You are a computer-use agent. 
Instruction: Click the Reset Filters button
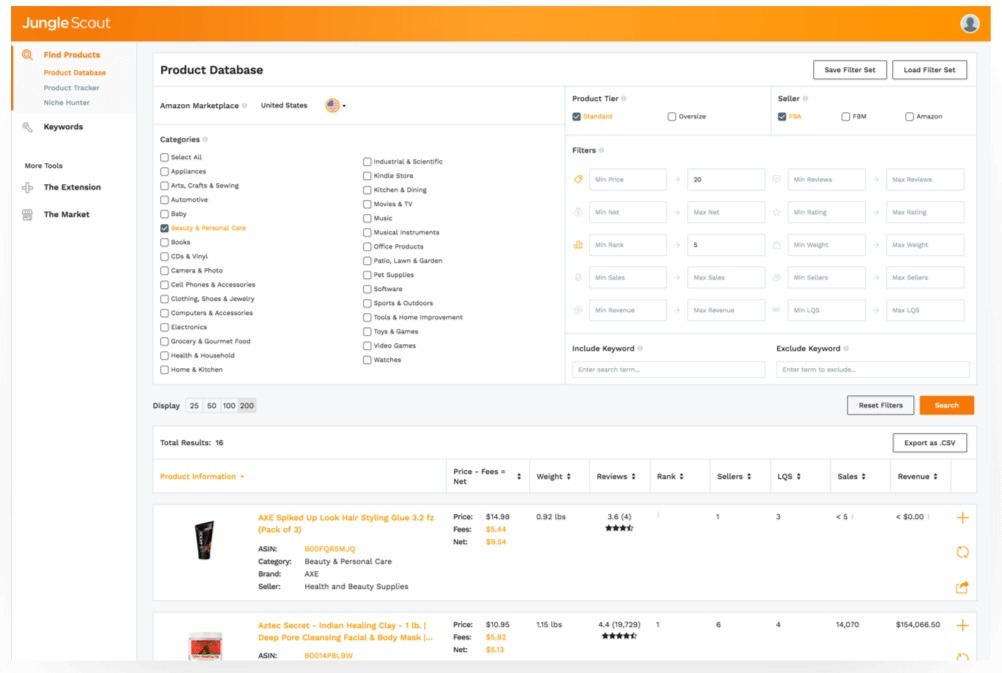click(881, 405)
